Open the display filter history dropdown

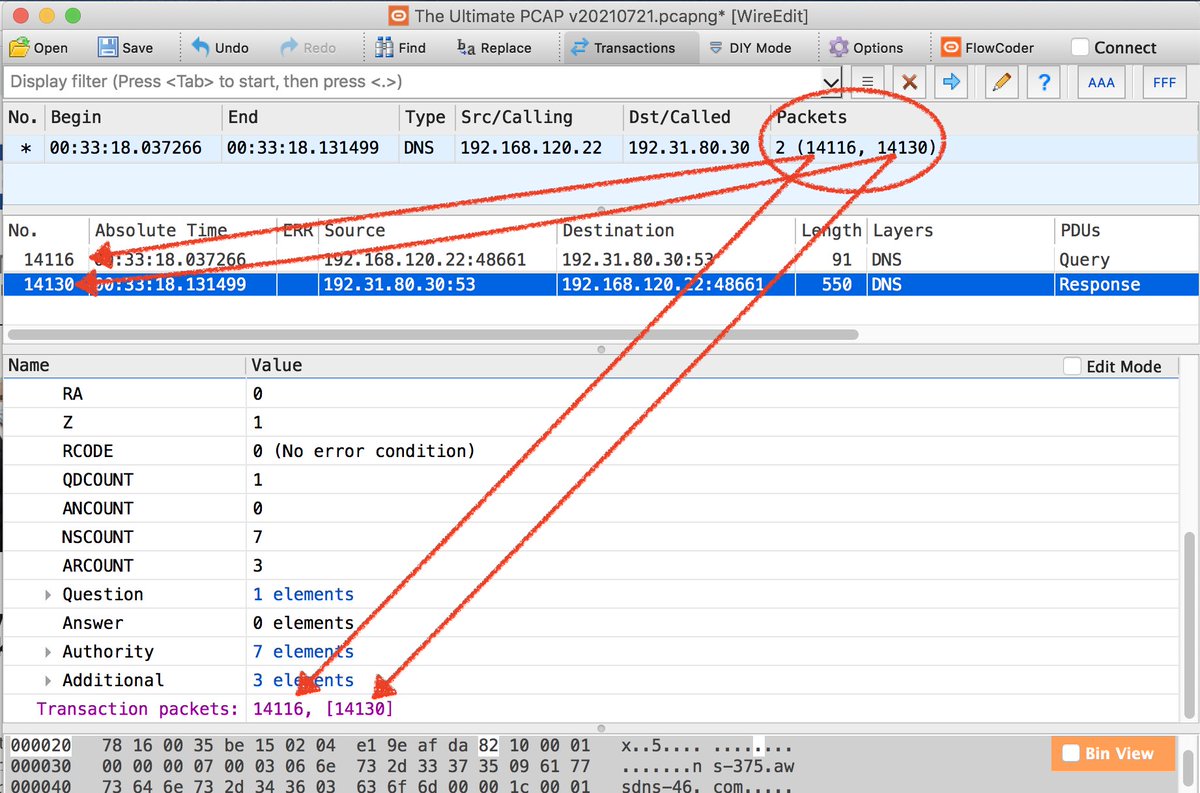(830, 82)
